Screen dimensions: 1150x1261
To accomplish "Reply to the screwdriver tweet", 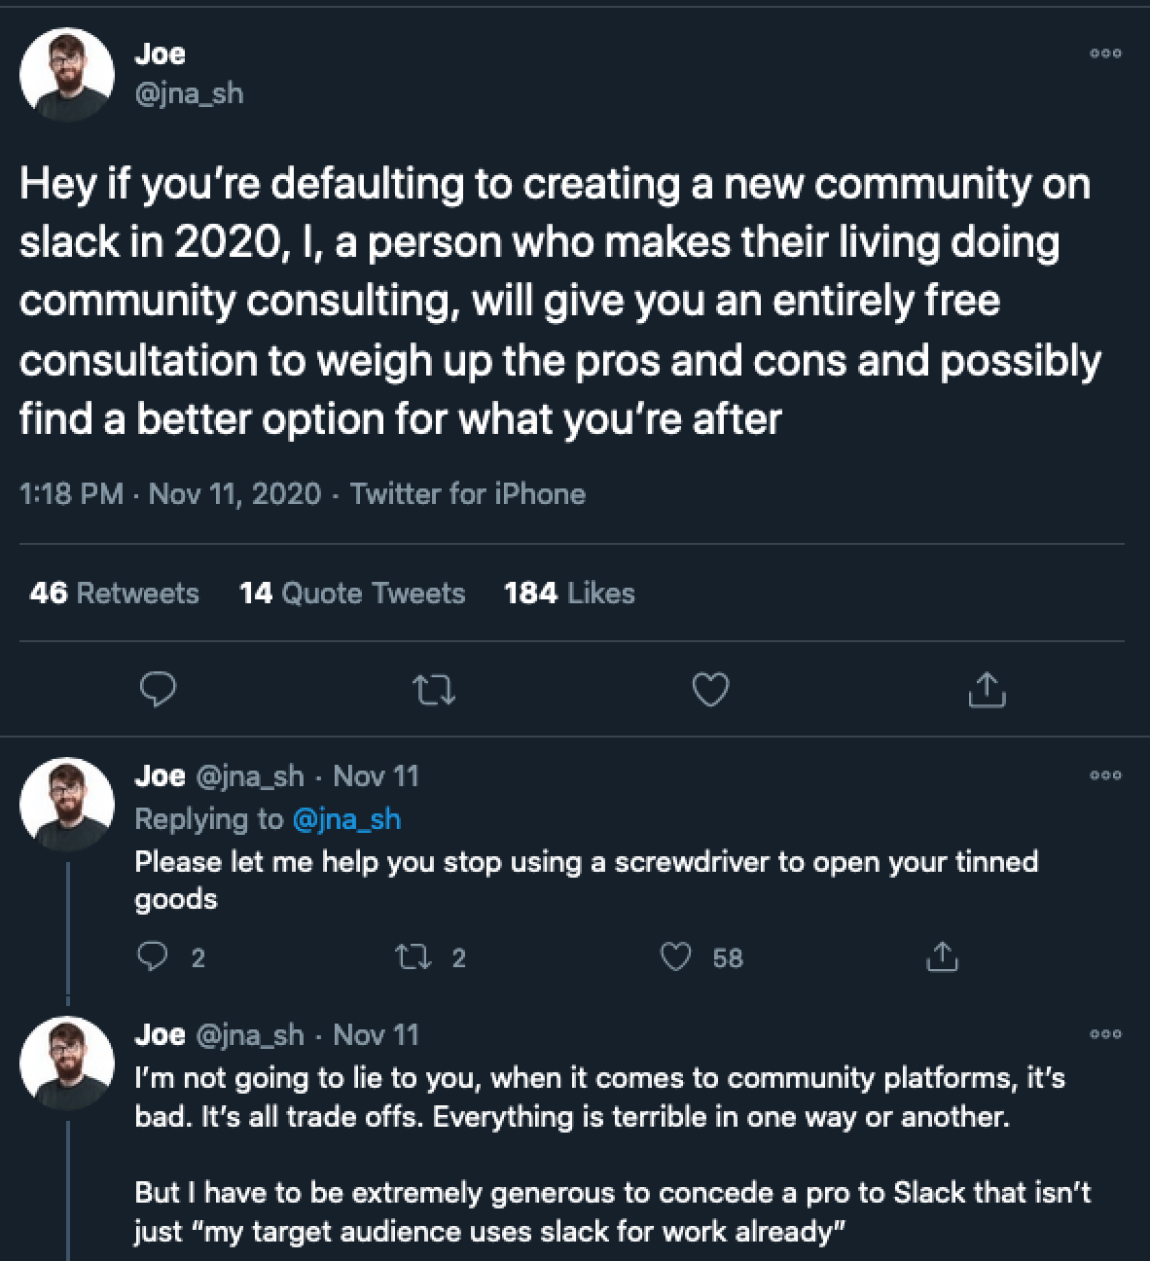I will coord(152,957).
